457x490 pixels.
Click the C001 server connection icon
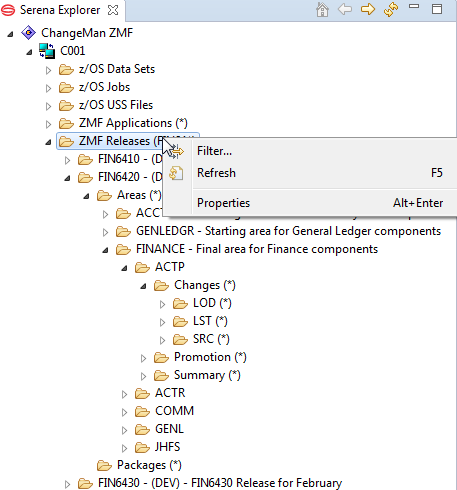tap(47, 51)
